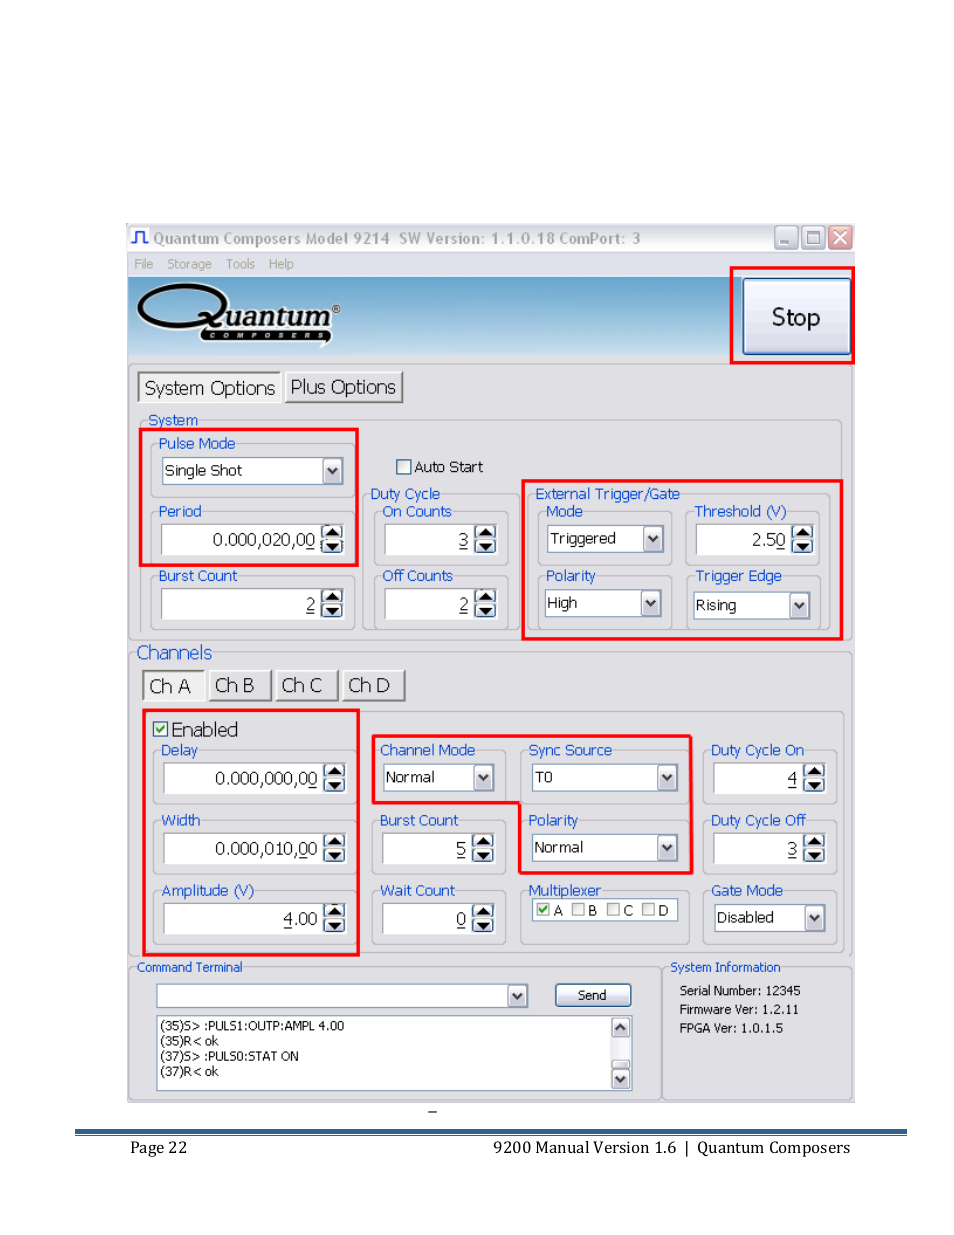This screenshot has height=1235, width=954.
Task: Open the External Trigger Mode dropdown
Action: (653, 539)
